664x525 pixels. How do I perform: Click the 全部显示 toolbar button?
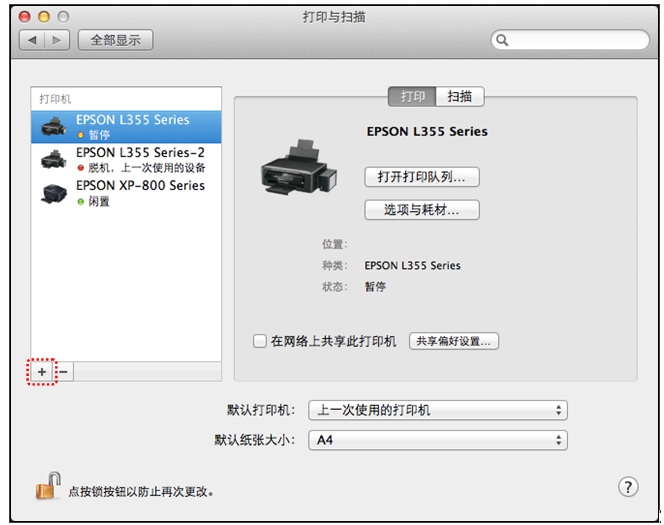click(115, 40)
